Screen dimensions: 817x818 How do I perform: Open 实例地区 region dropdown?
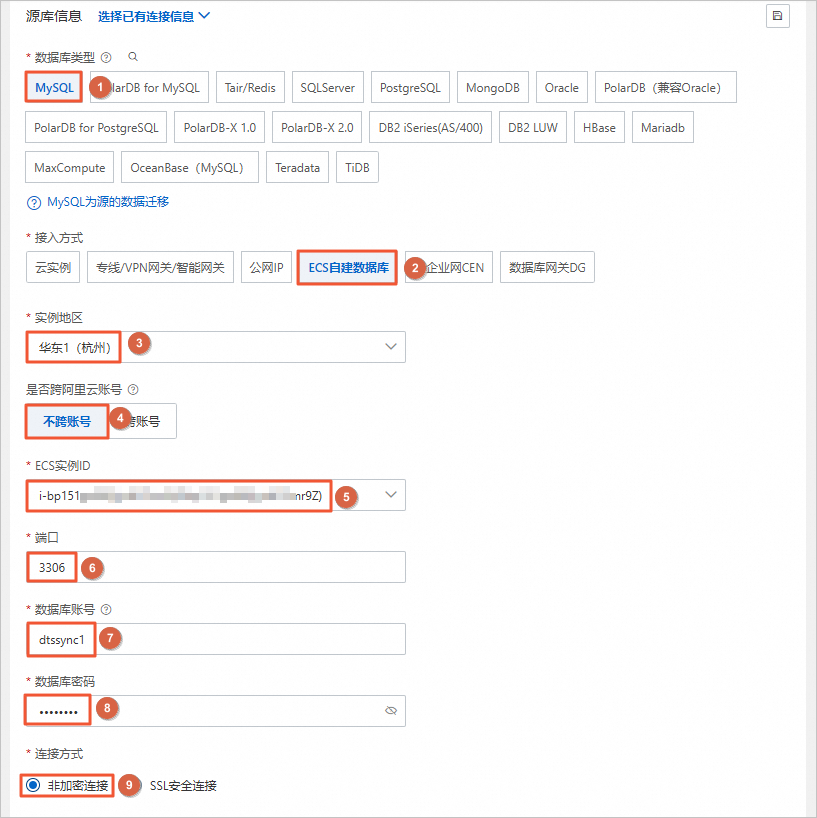(x=215, y=347)
